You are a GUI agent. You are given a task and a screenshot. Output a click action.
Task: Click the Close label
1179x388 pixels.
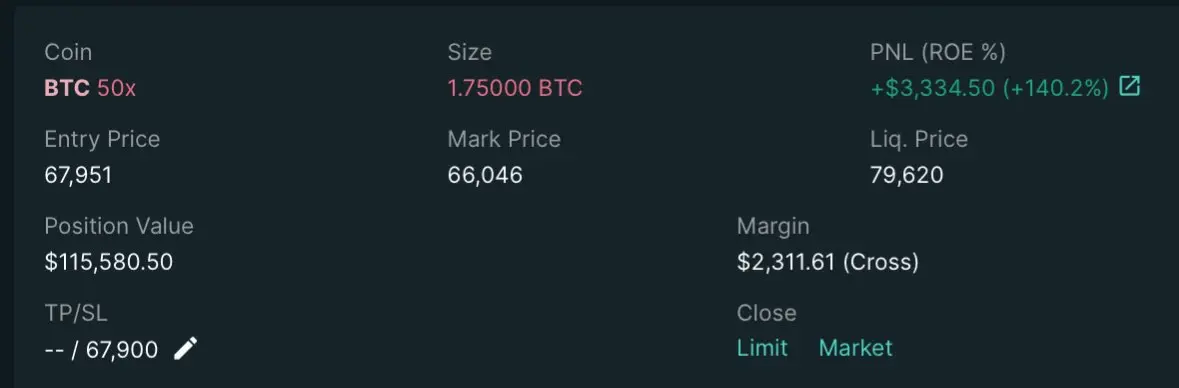(766, 313)
